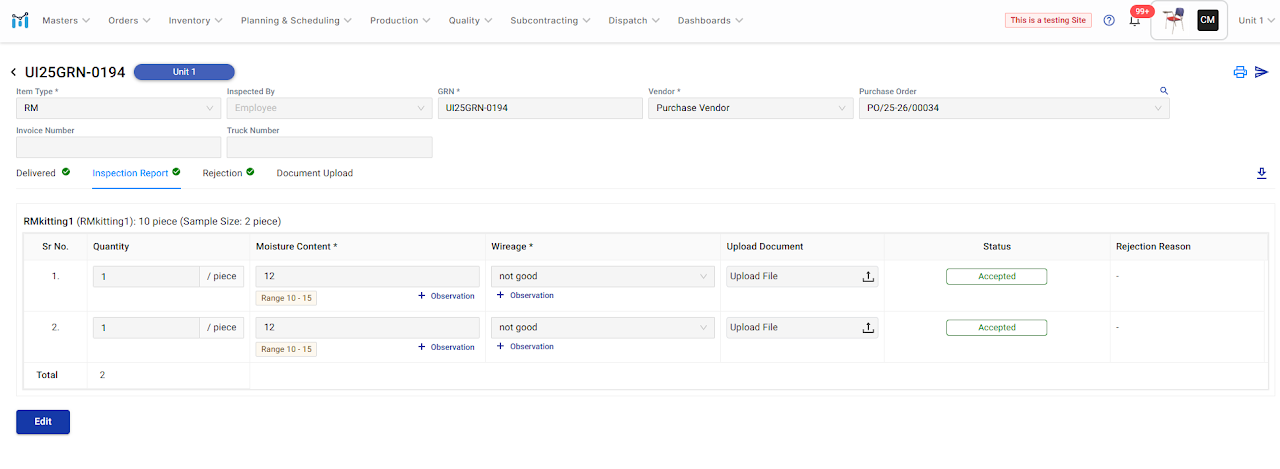Open the notifications bell

[x=1134, y=21]
